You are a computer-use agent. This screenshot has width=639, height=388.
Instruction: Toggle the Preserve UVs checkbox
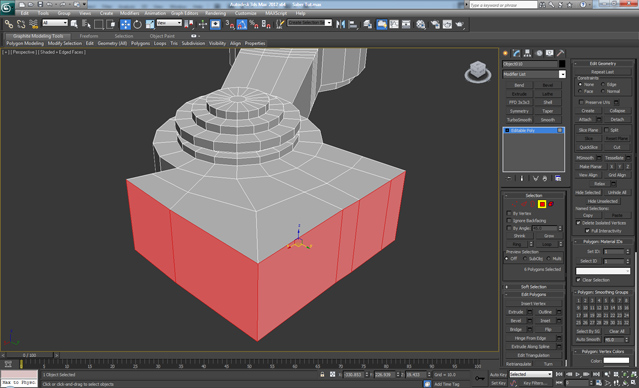[x=581, y=102]
